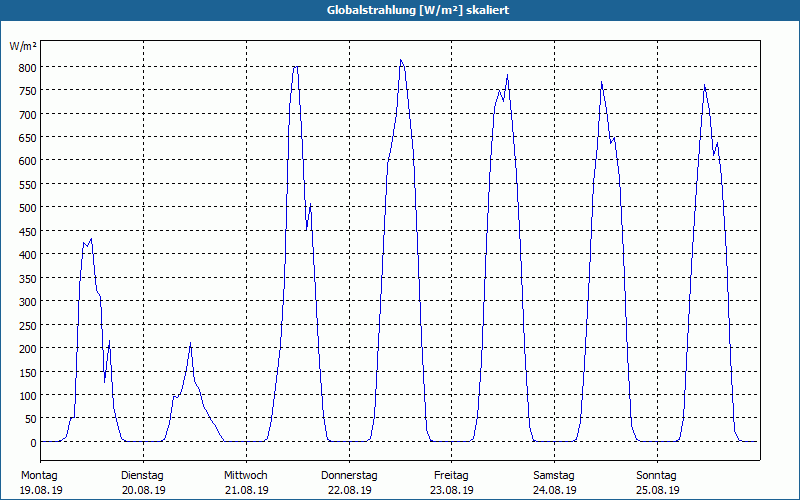800x500 pixels.
Task: Click the date '24.08.19'
Action: (555, 490)
